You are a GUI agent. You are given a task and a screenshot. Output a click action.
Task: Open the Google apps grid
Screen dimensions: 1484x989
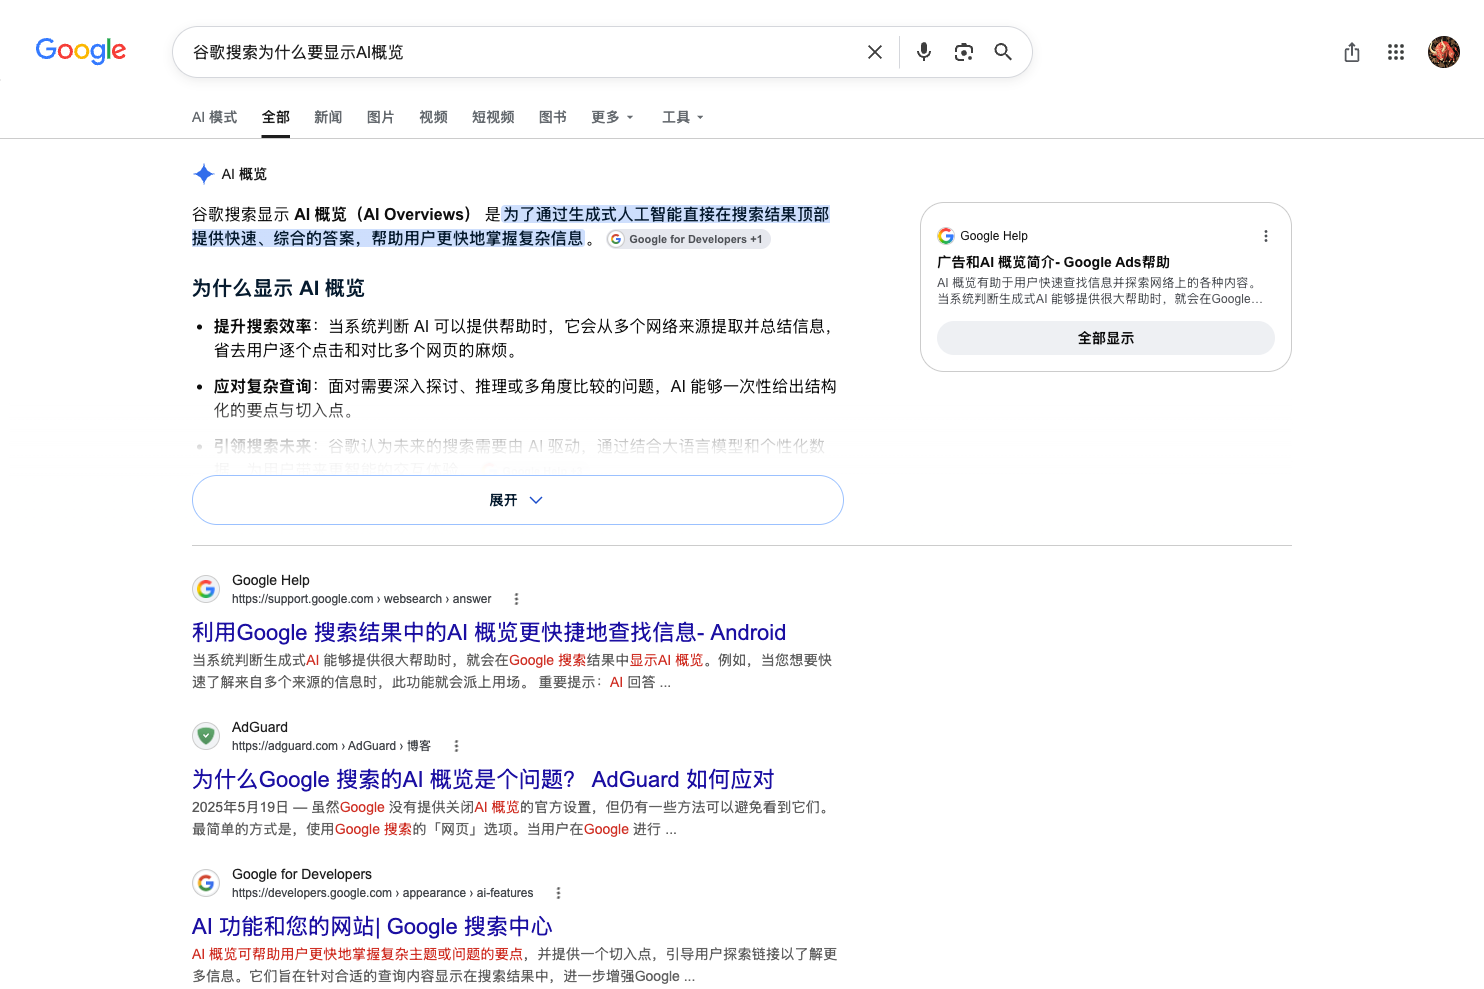tap(1396, 52)
